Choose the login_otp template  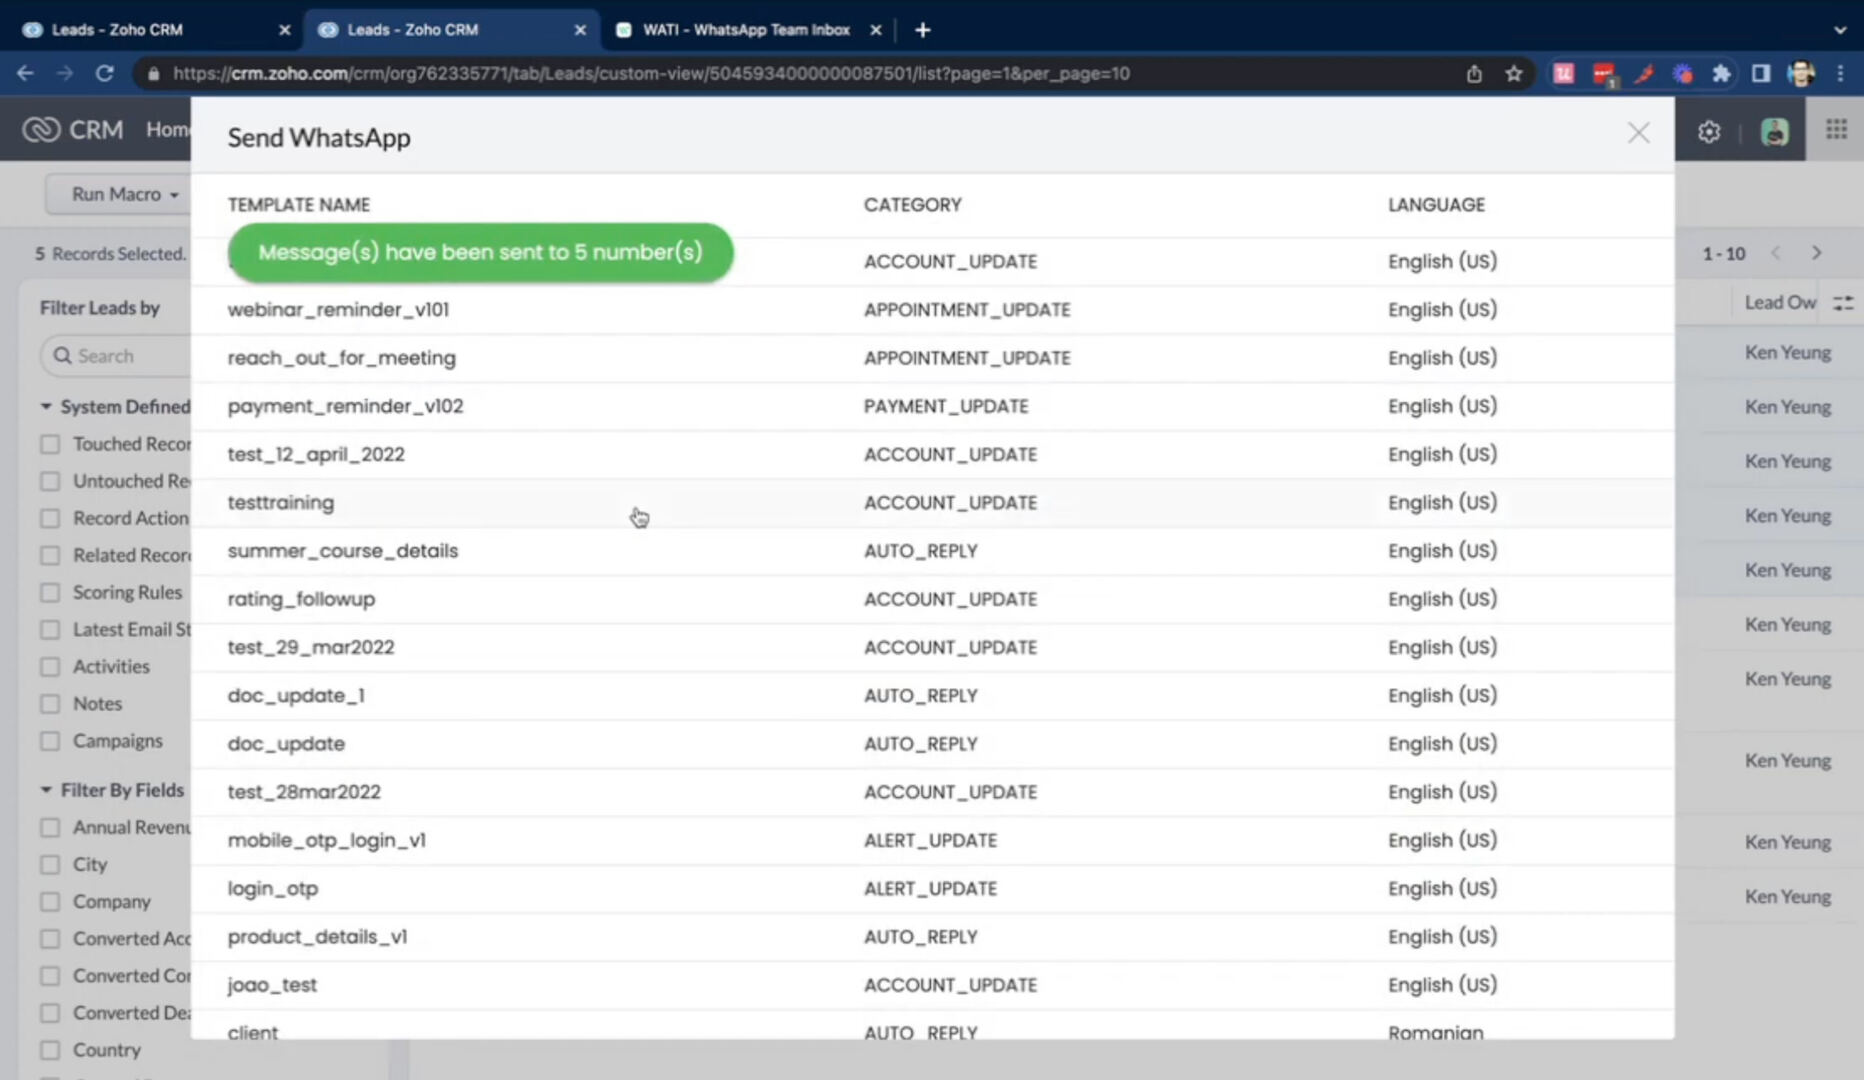pos(932,888)
